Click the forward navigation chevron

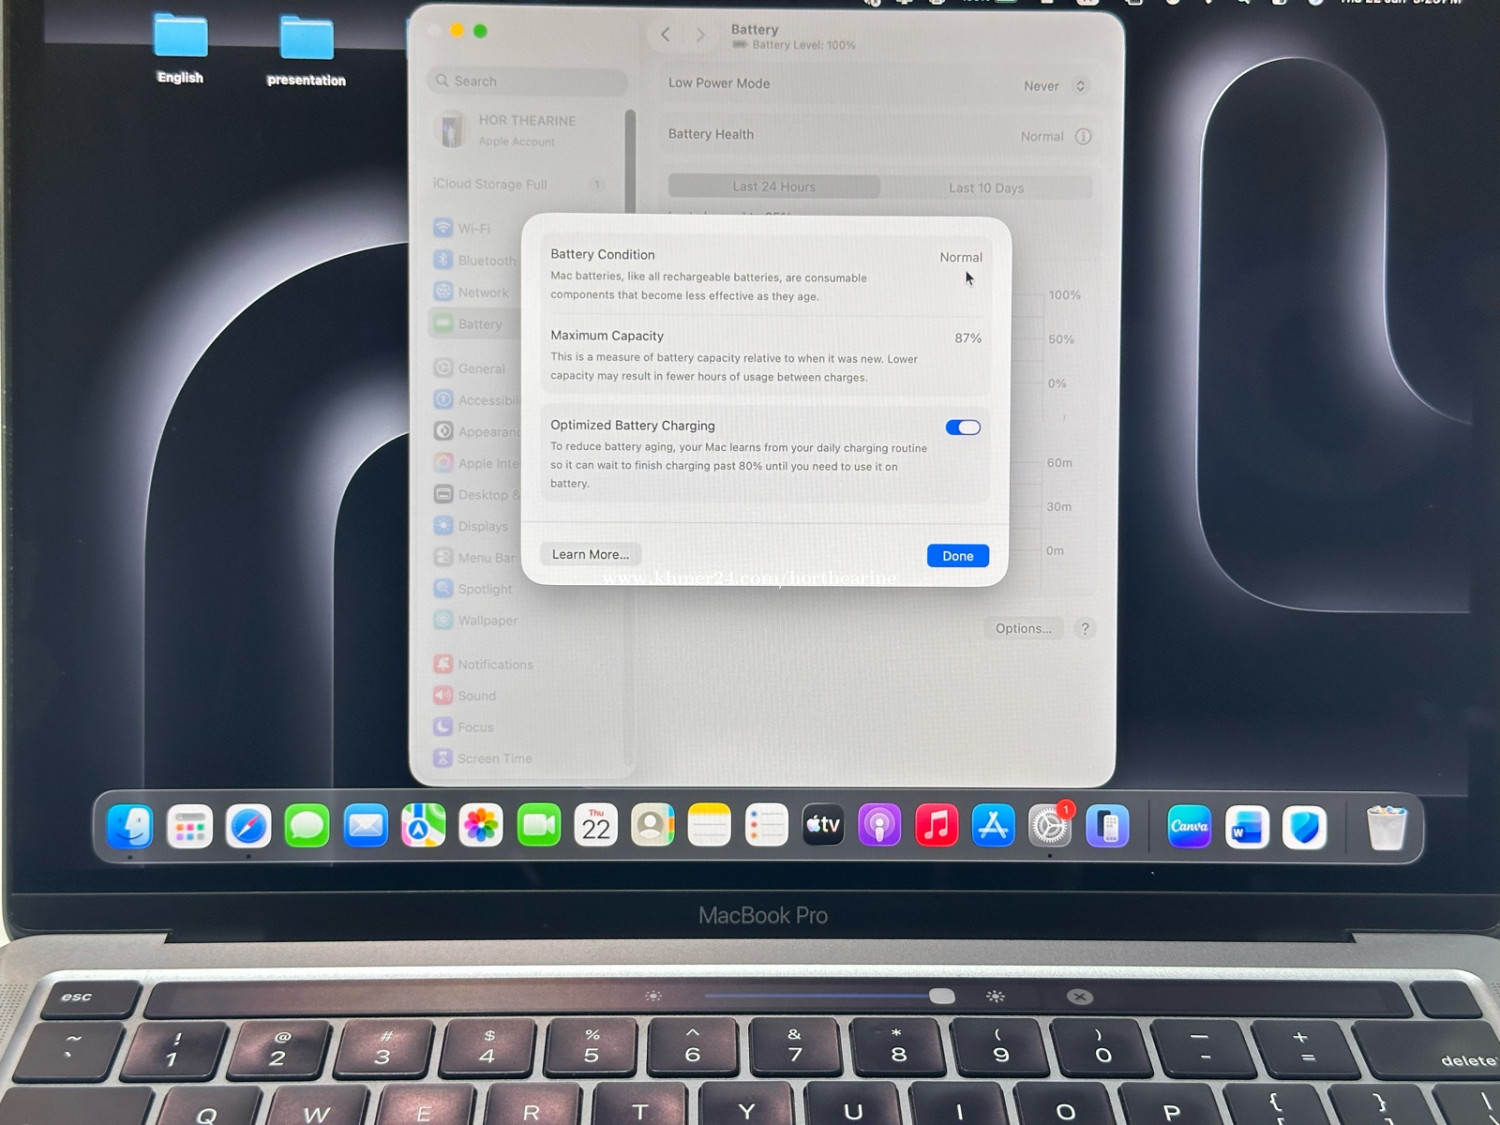click(700, 35)
